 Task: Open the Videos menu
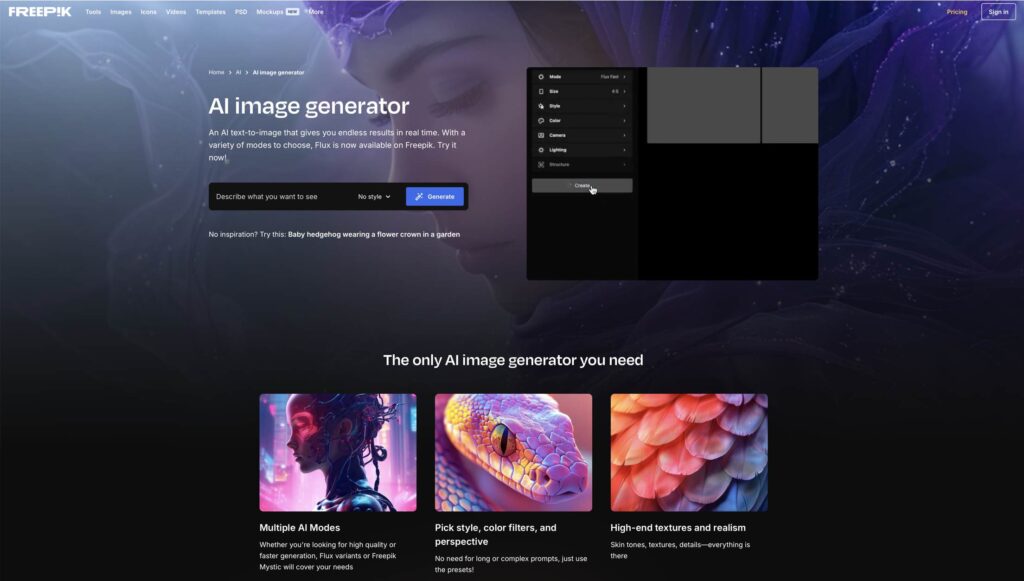(176, 12)
